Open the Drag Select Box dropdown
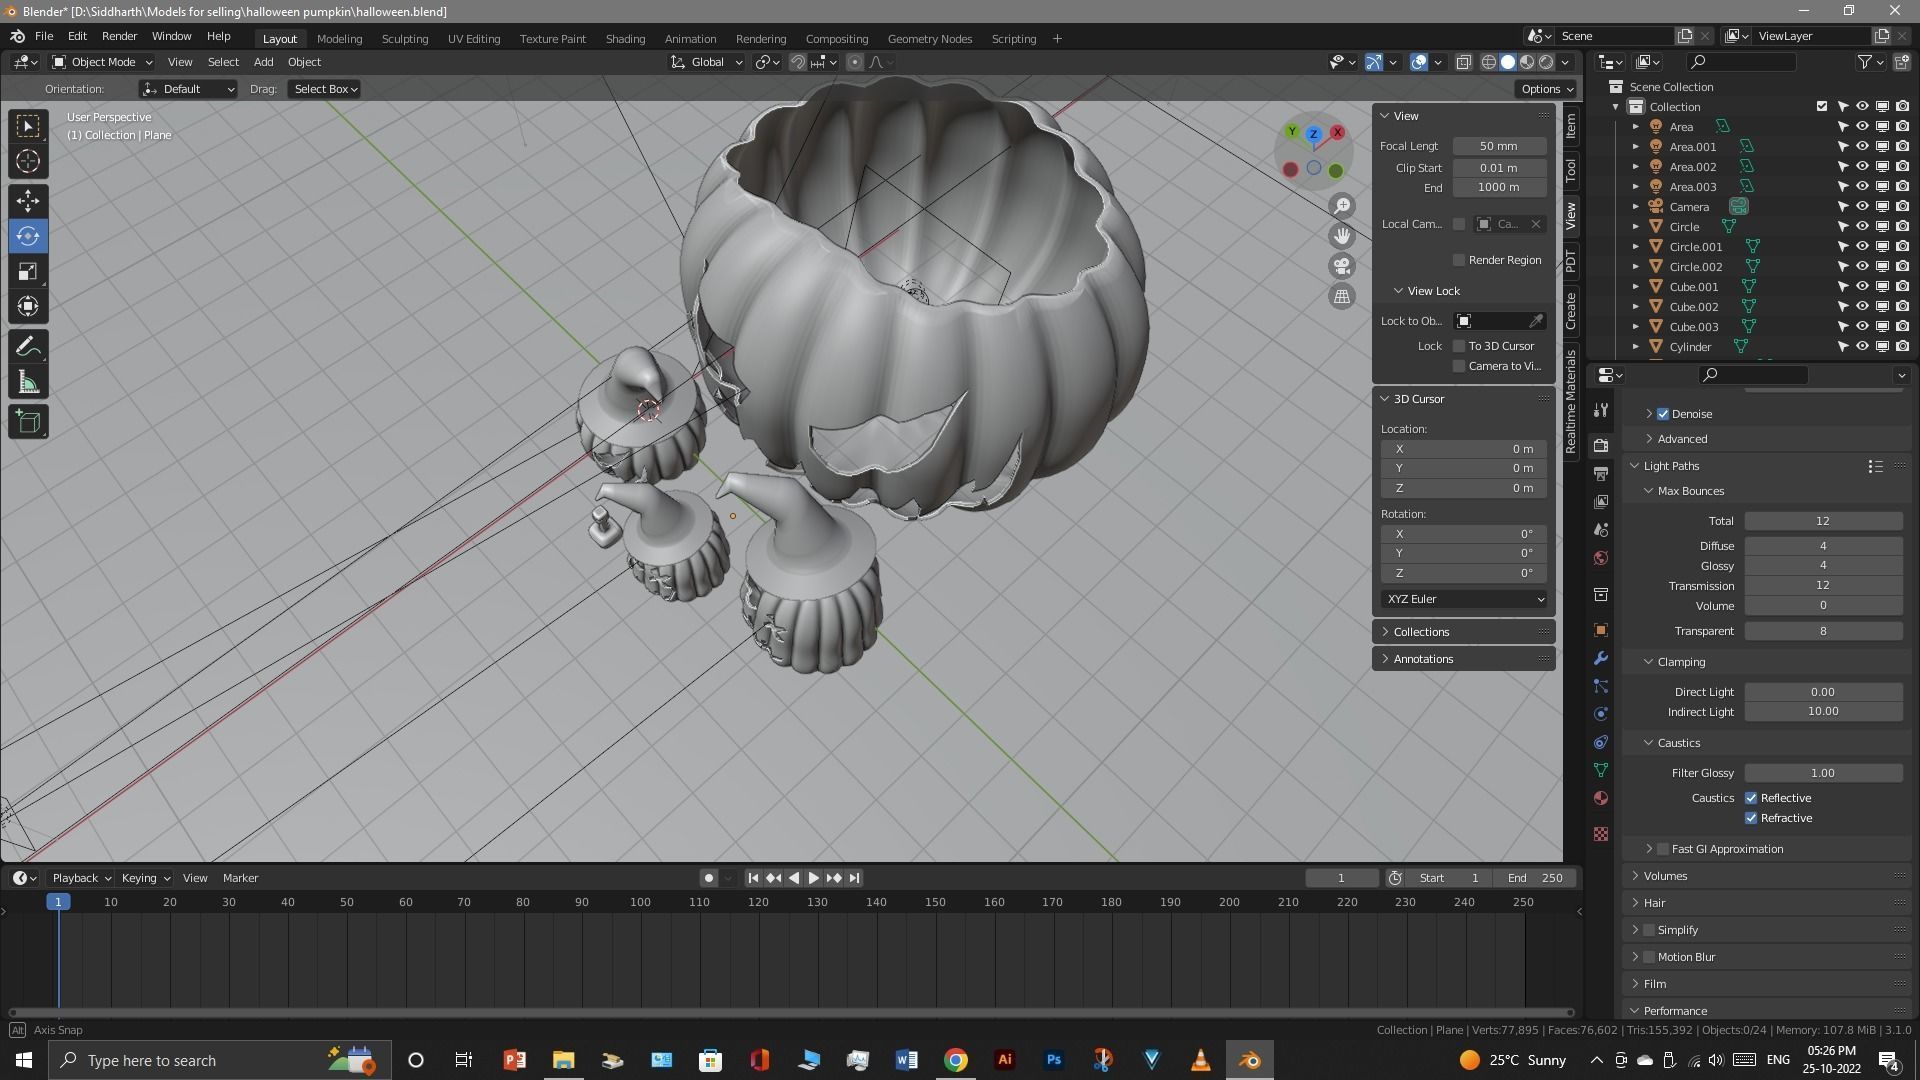Image resolution: width=1920 pixels, height=1080 pixels. click(326, 89)
